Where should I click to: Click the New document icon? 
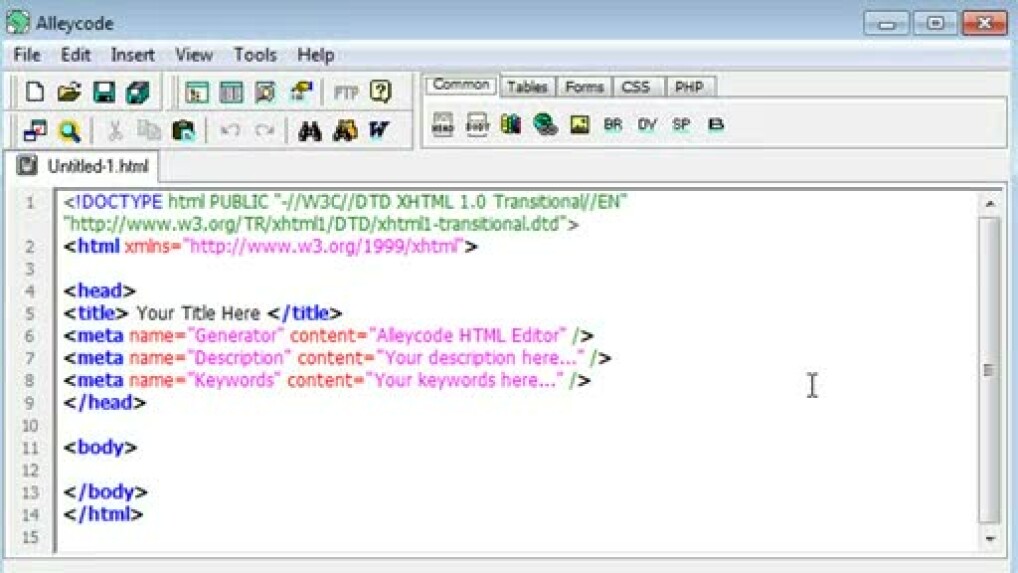click(x=35, y=92)
